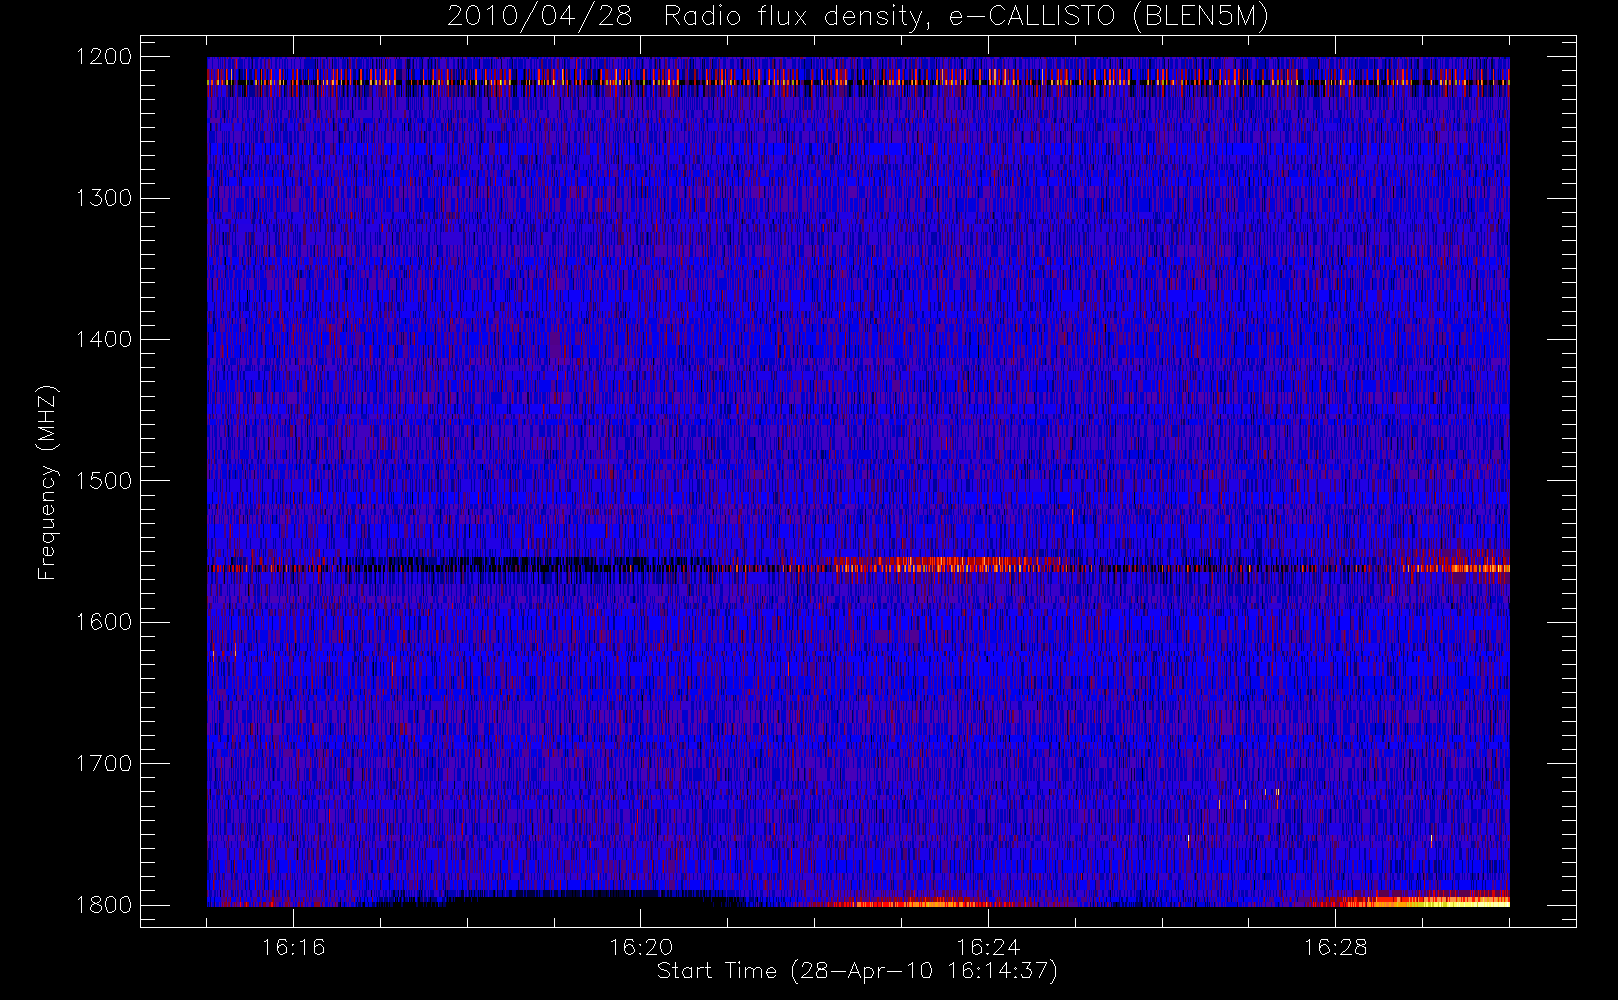Click the 1200 frequency tick label
Image resolution: width=1618 pixels, height=1000 pixels.
[x=104, y=57]
